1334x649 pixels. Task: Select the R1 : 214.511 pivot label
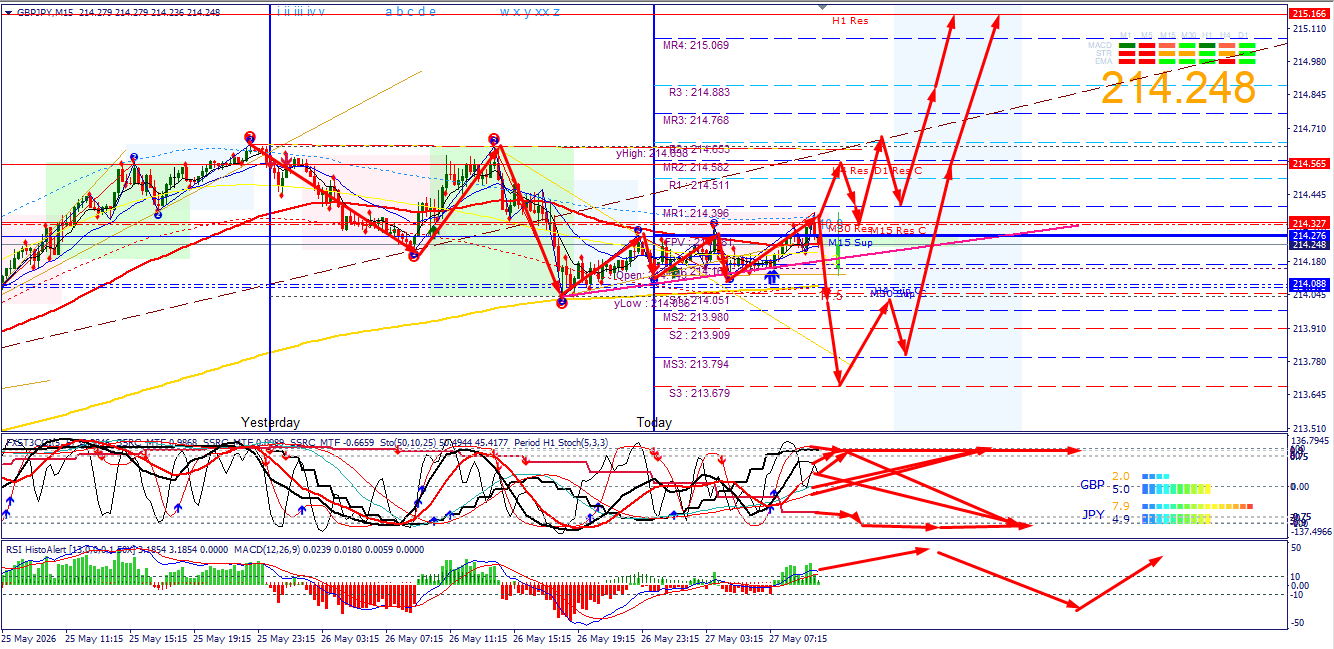tap(699, 185)
